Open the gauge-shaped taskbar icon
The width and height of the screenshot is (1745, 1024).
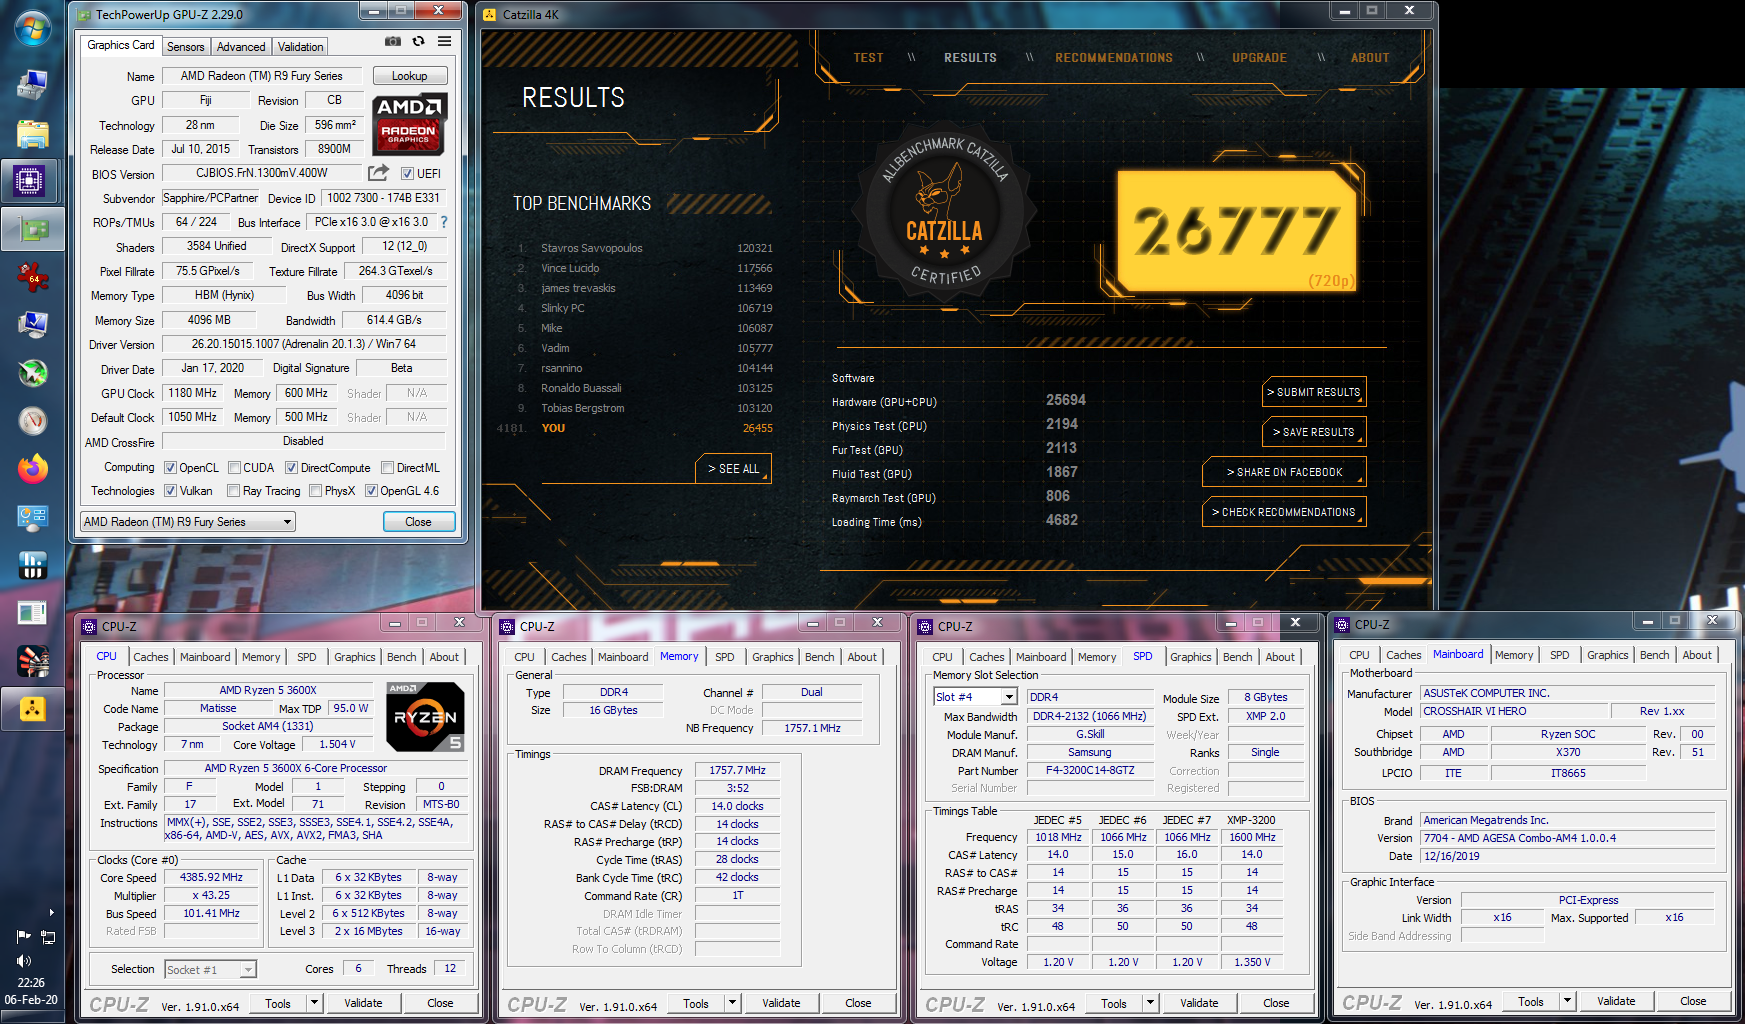point(32,421)
